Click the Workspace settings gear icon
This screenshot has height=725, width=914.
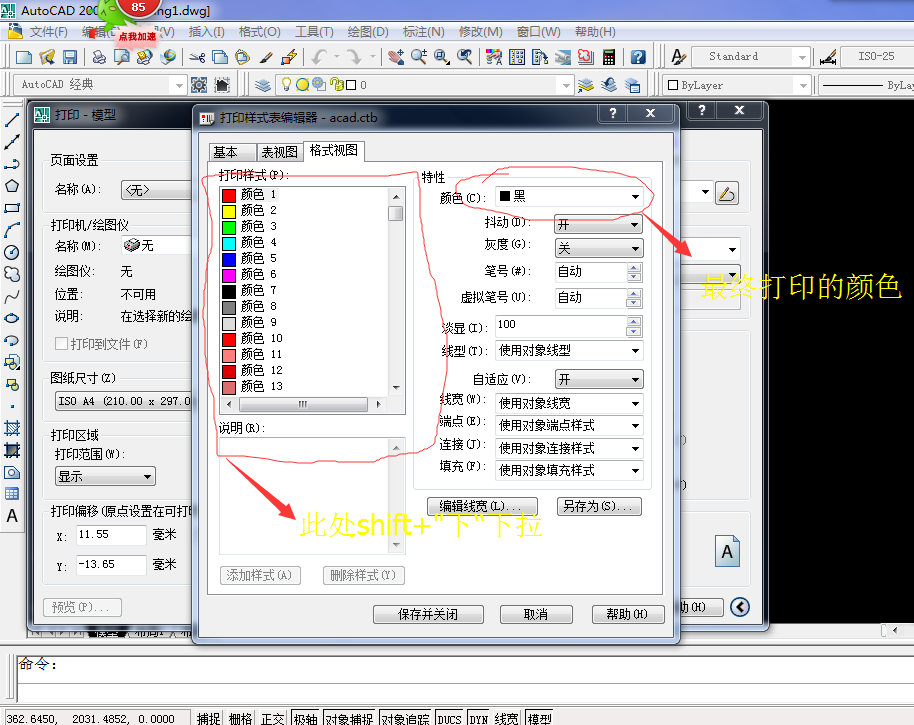click(199, 85)
